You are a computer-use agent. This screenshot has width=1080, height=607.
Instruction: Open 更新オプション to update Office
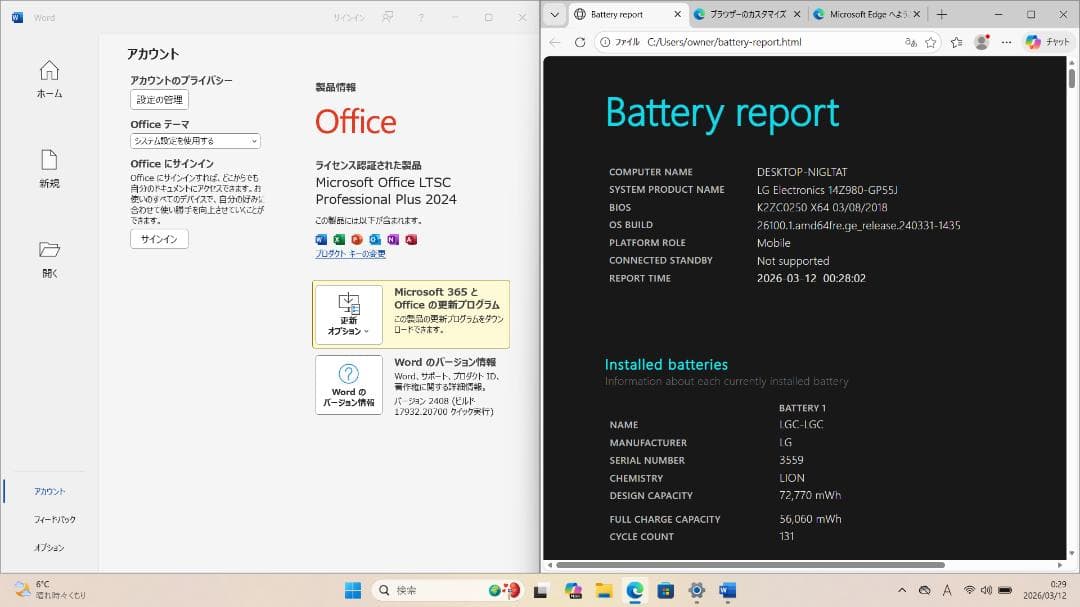[x=348, y=313]
